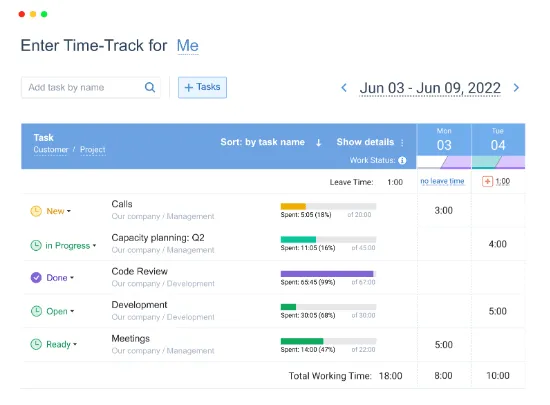Viewport: 550px width, 405px height.
Task: Click the + Tasks button
Action: click(x=202, y=87)
